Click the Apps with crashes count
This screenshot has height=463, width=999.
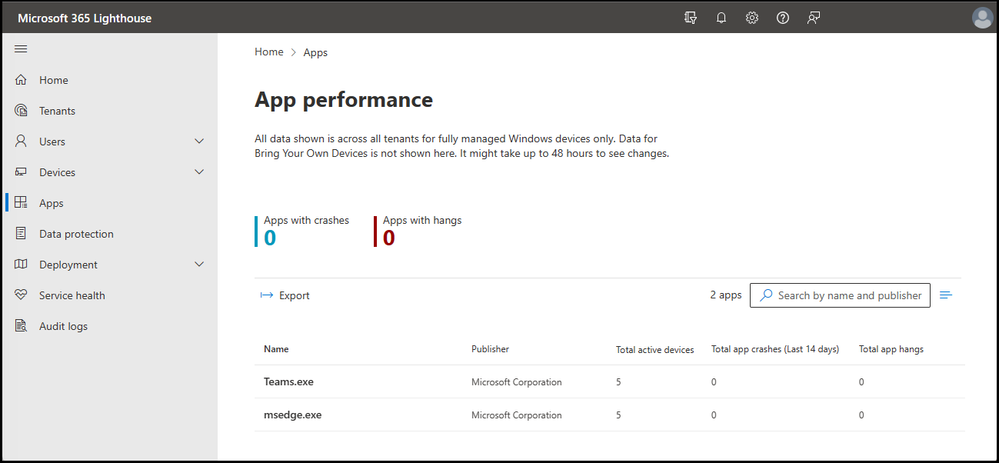click(270, 238)
